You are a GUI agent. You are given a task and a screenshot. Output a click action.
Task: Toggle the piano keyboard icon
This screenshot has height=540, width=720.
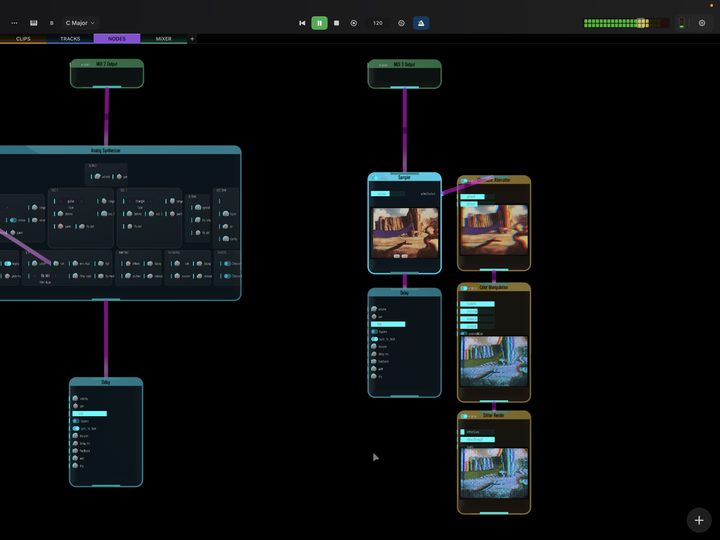(x=34, y=23)
